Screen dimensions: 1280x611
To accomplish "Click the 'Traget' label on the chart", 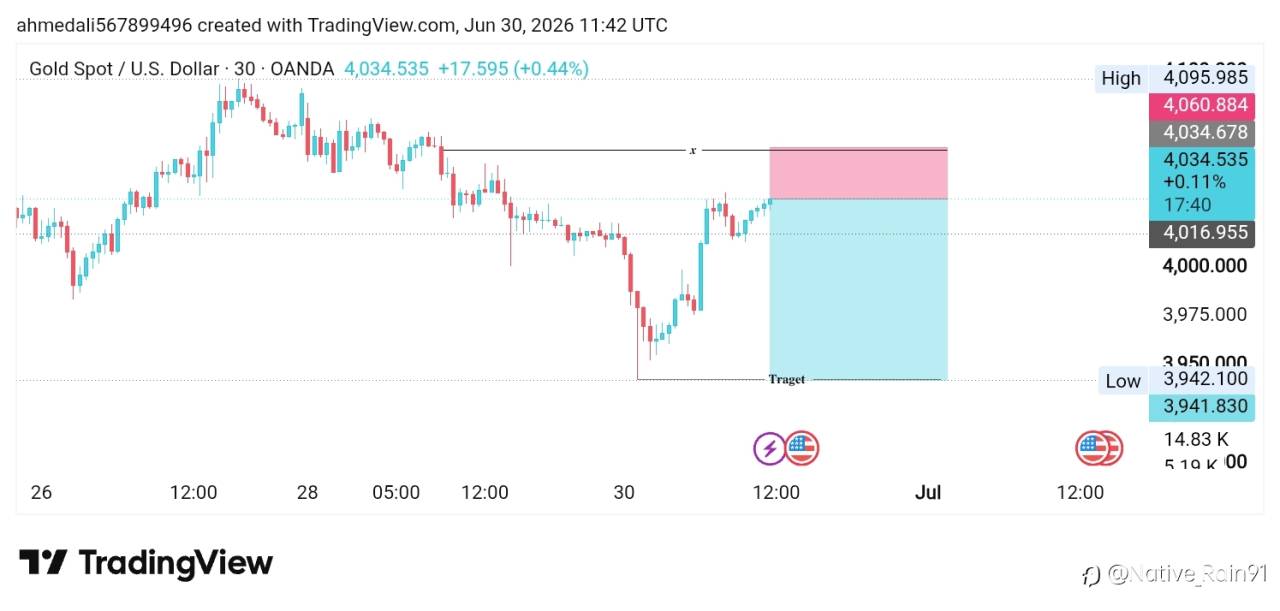I will (x=787, y=379).
